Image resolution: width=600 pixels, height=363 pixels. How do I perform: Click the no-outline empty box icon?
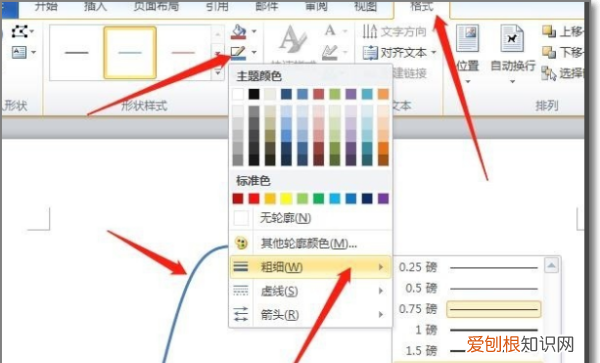tap(241, 218)
